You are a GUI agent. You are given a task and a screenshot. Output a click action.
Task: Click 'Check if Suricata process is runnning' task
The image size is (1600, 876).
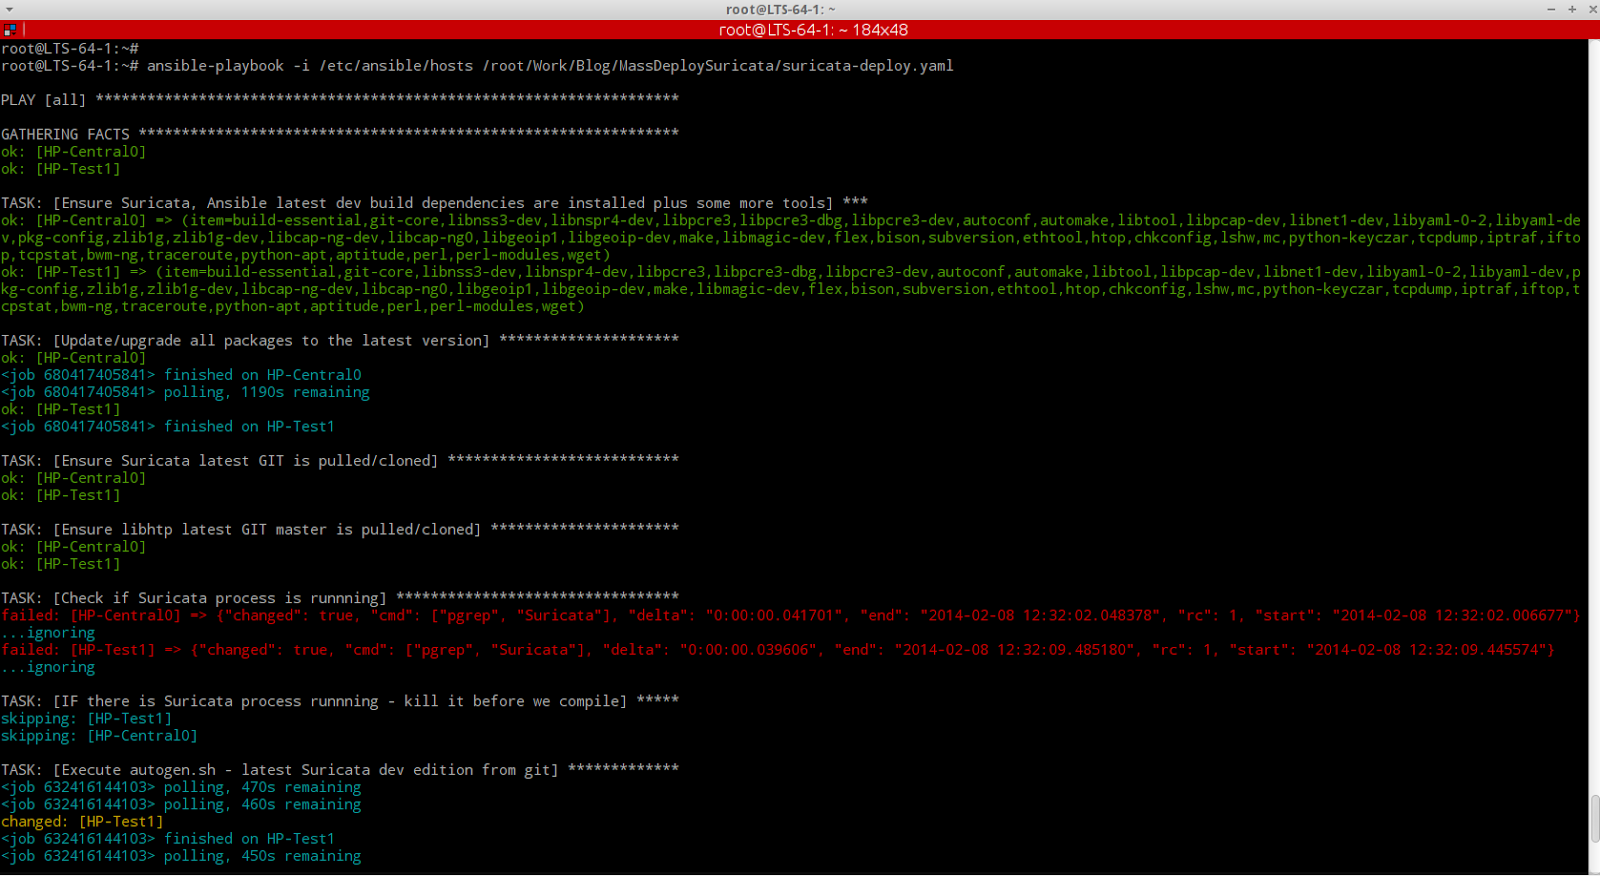[340, 598]
